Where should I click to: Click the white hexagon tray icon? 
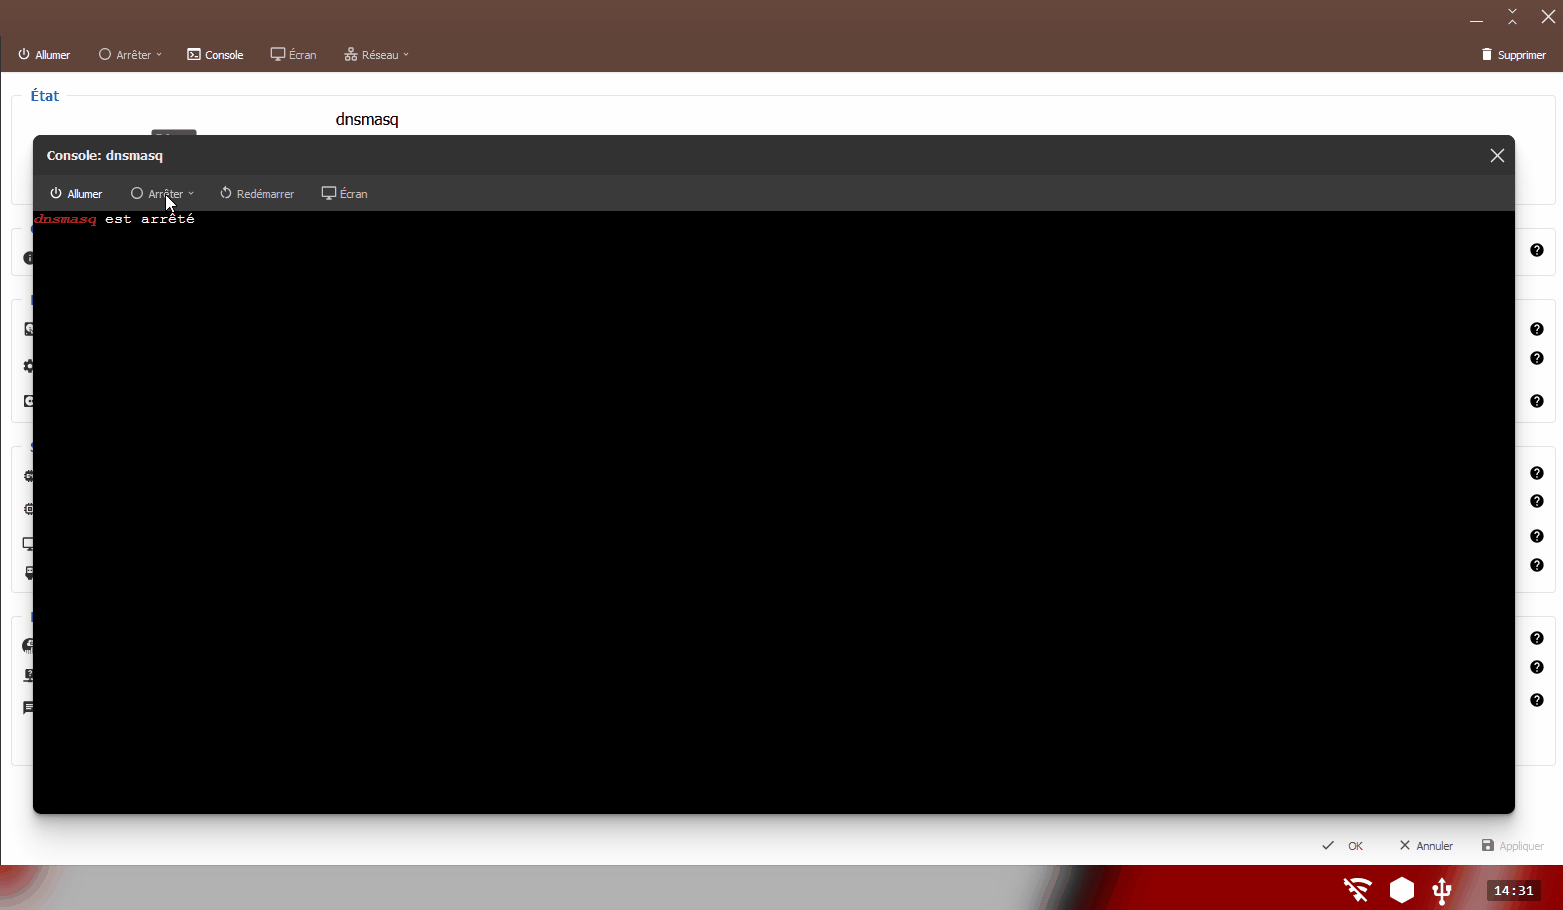(1401, 889)
